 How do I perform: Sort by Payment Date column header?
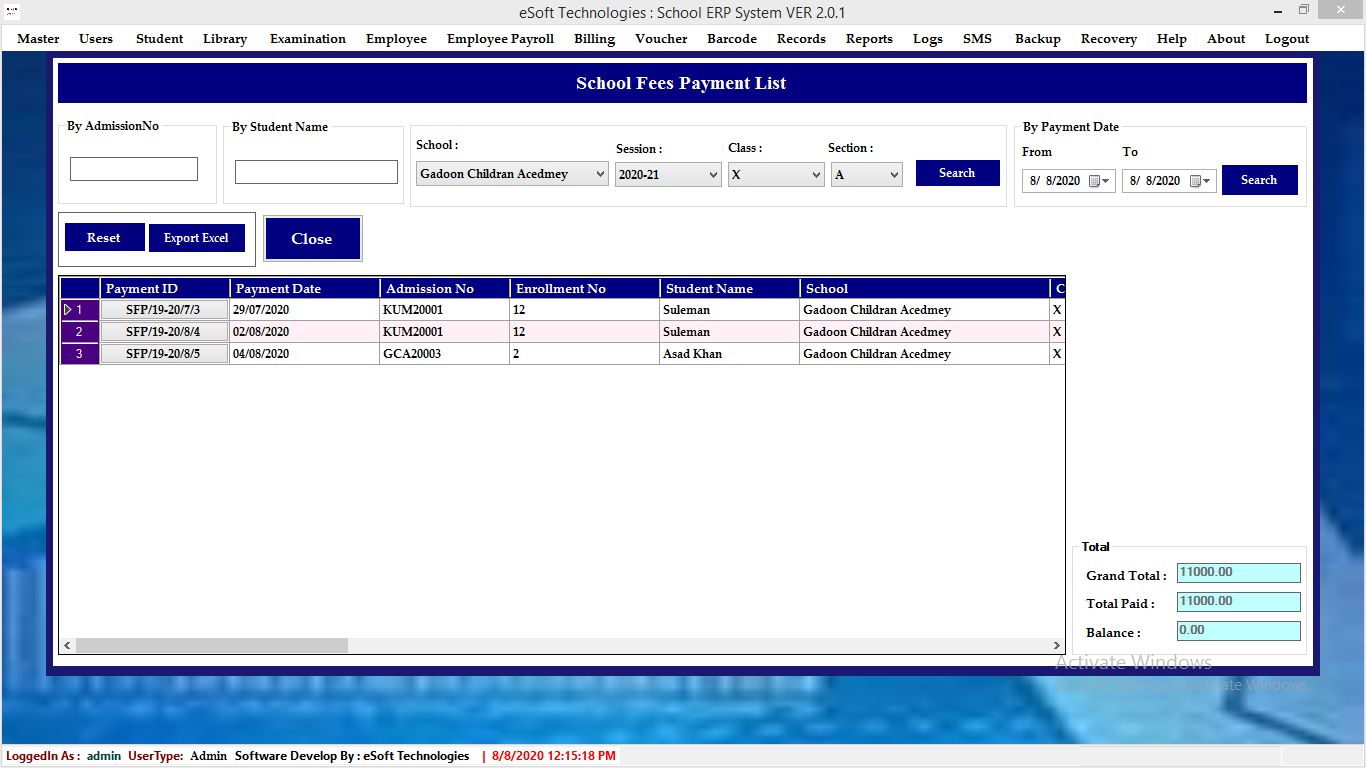(x=305, y=288)
